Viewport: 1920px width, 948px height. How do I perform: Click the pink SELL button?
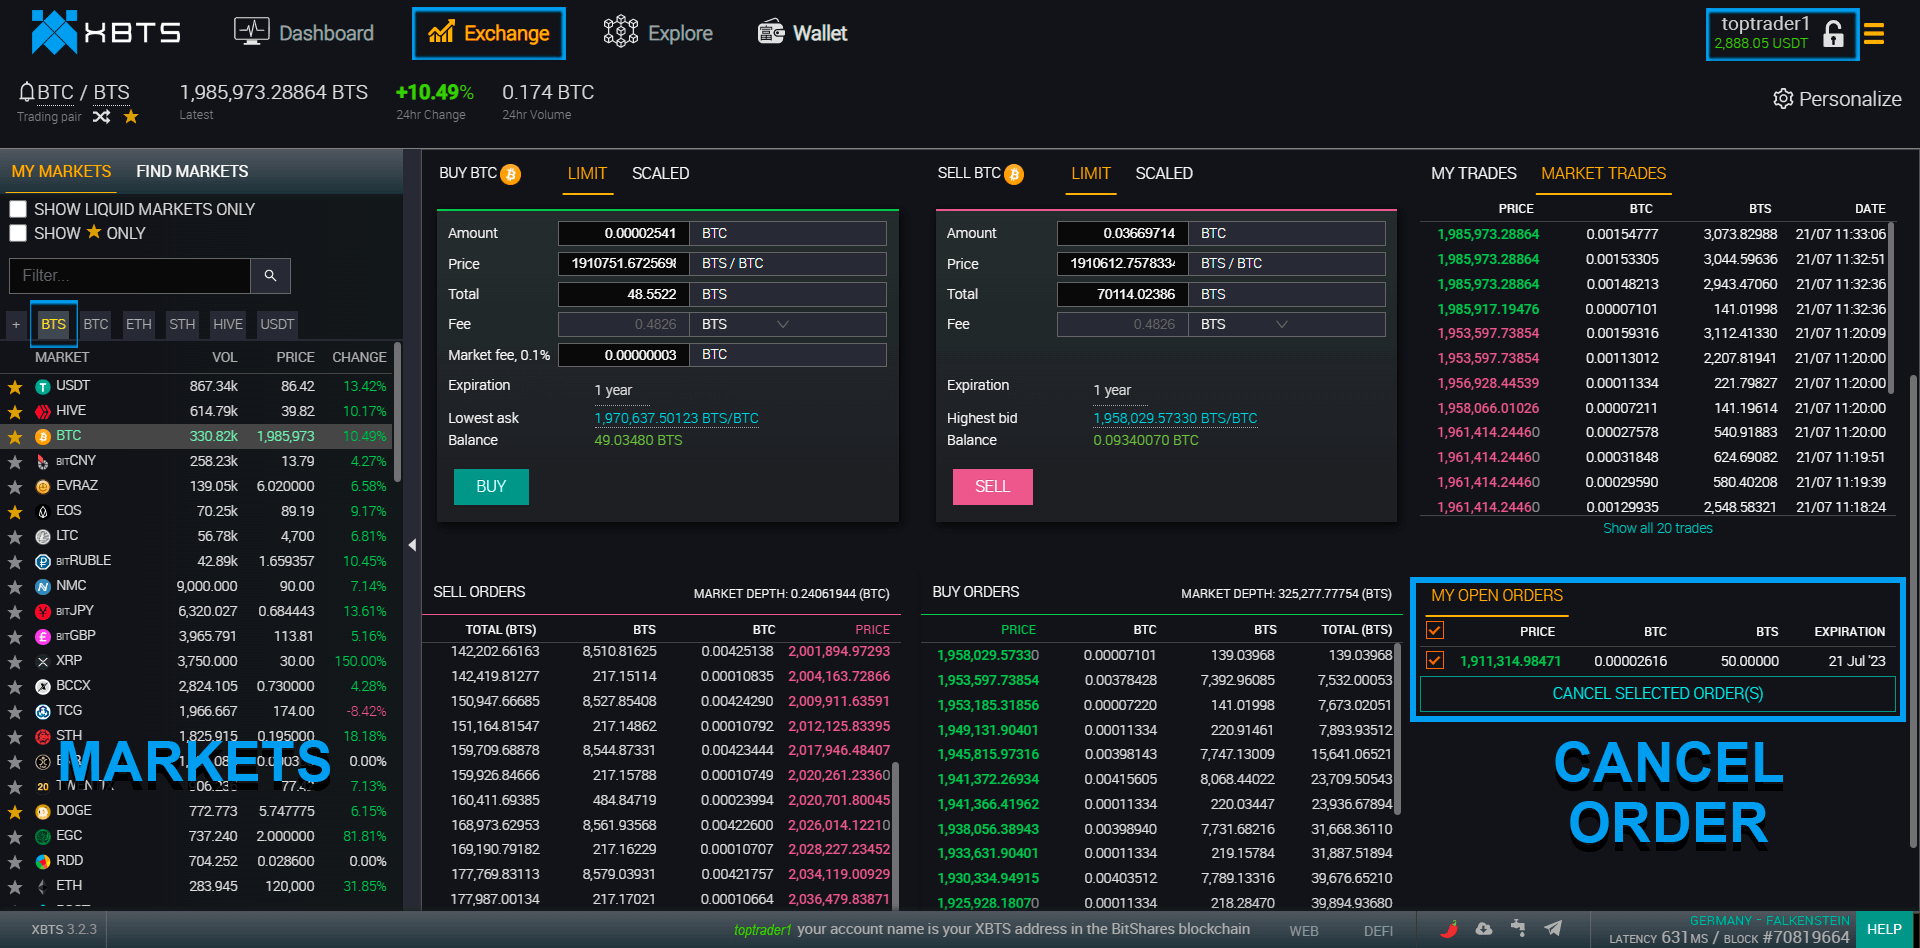992,486
